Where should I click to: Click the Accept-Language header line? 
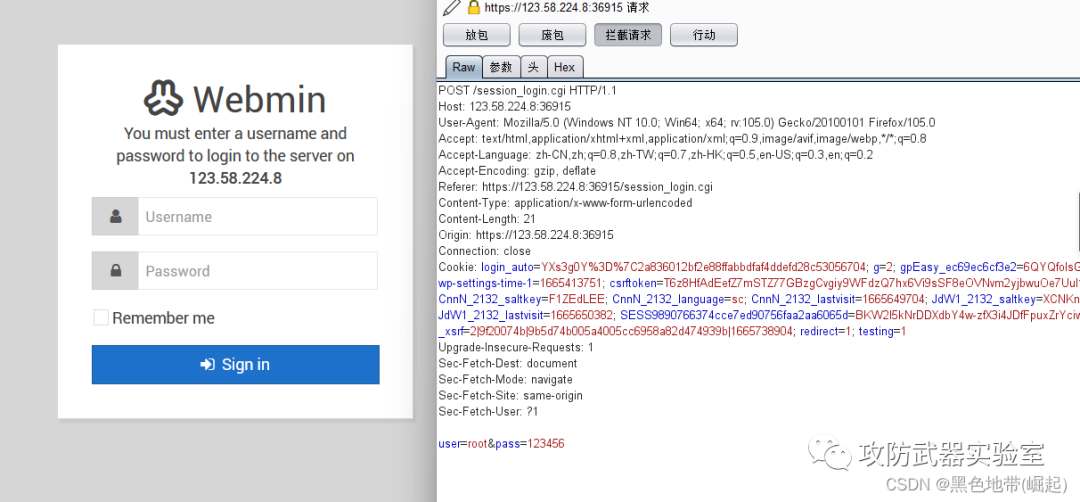click(x=657, y=155)
